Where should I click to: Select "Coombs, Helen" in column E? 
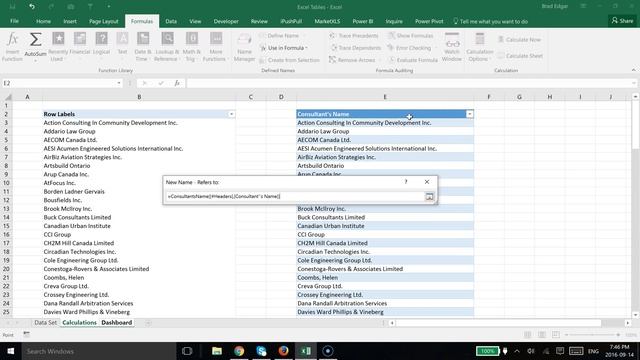click(385, 278)
